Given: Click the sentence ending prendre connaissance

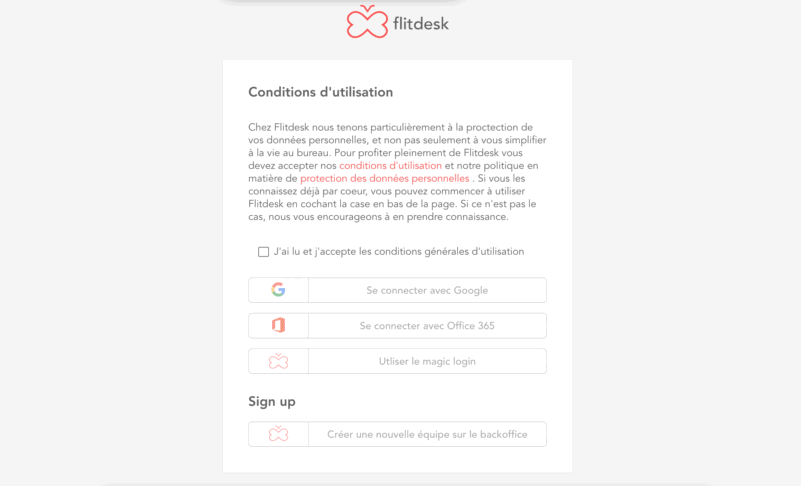Looking at the screenshot, I should coord(378,217).
